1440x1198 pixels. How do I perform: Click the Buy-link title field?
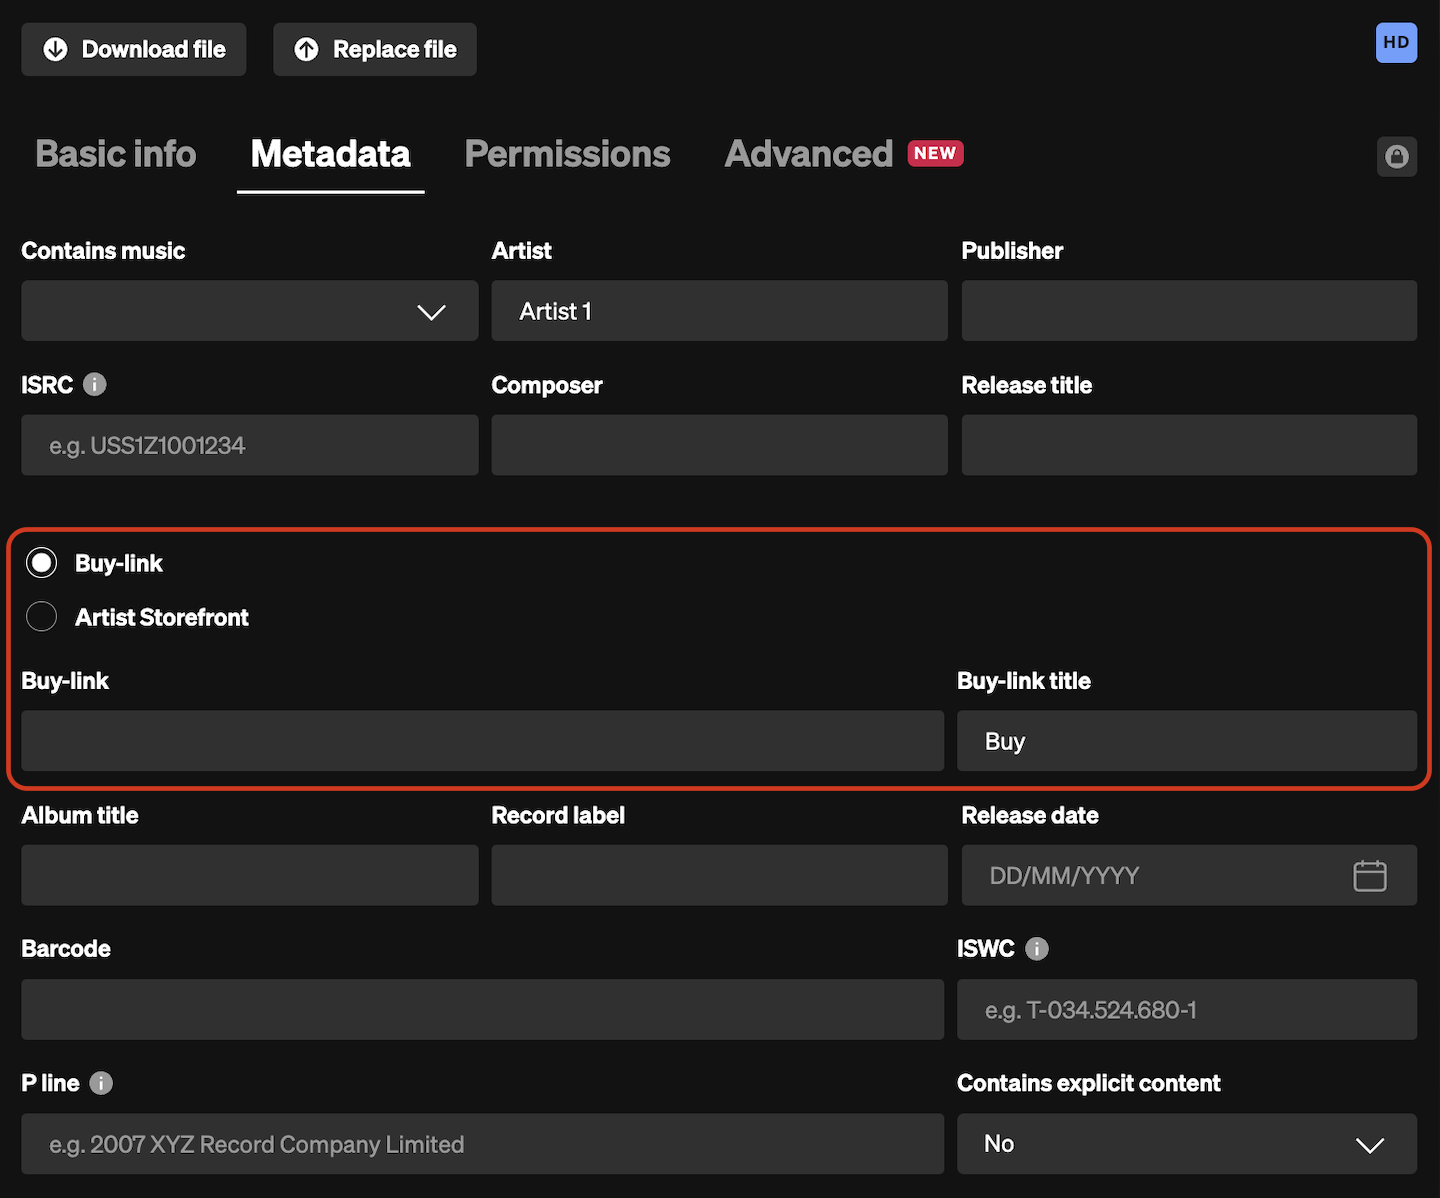[1186, 741]
